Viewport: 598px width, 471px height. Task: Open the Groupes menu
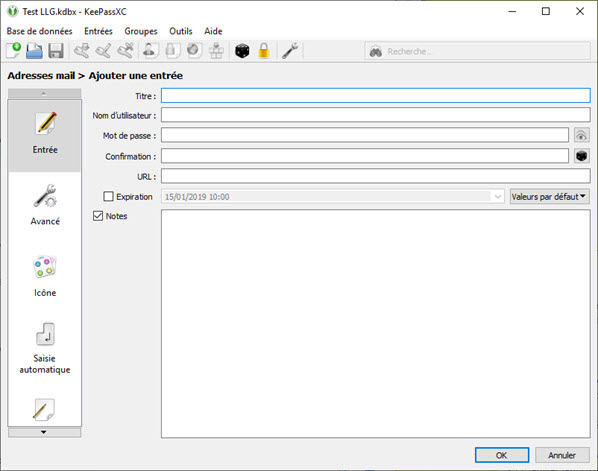pyautogui.click(x=141, y=31)
